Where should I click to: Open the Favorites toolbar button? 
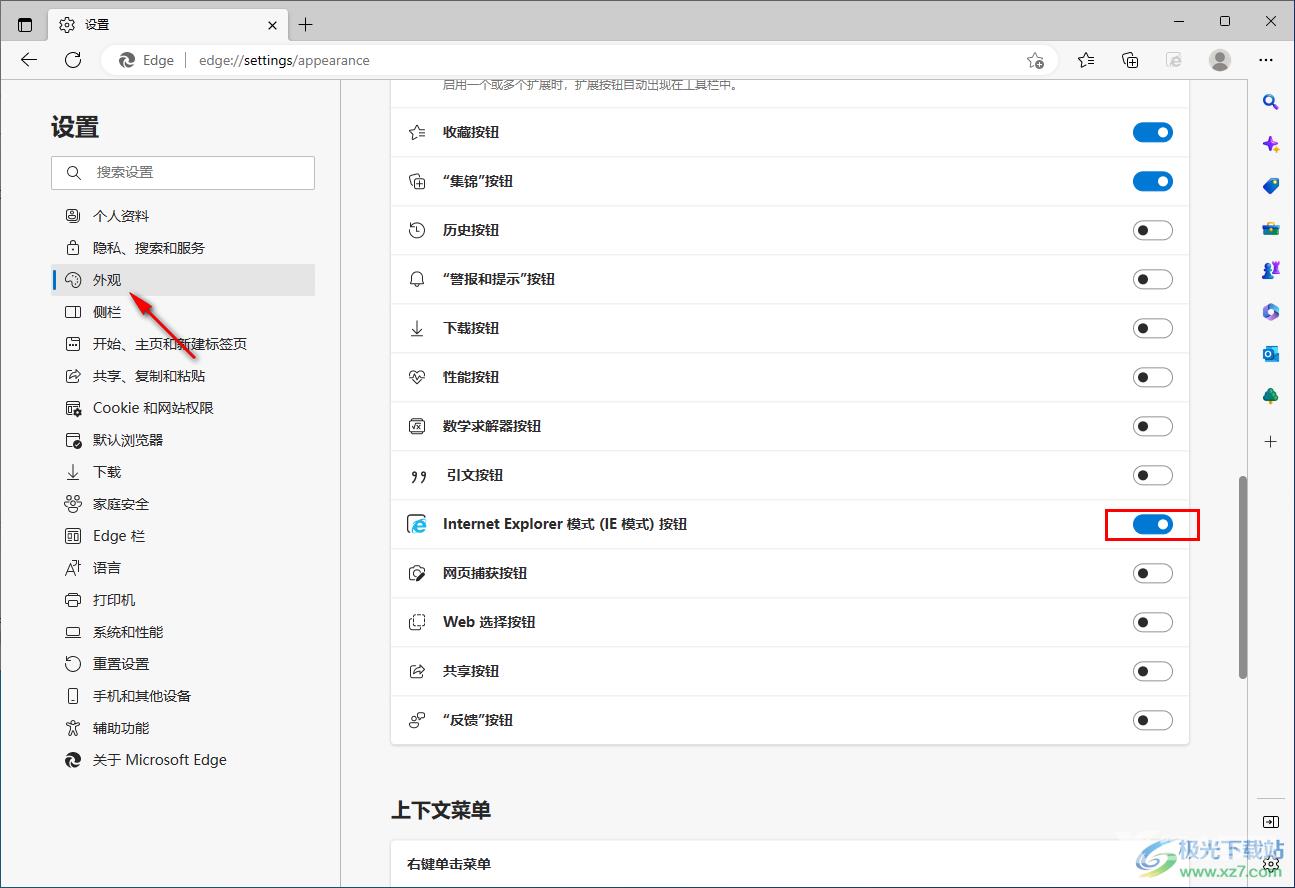coord(1086,60)
